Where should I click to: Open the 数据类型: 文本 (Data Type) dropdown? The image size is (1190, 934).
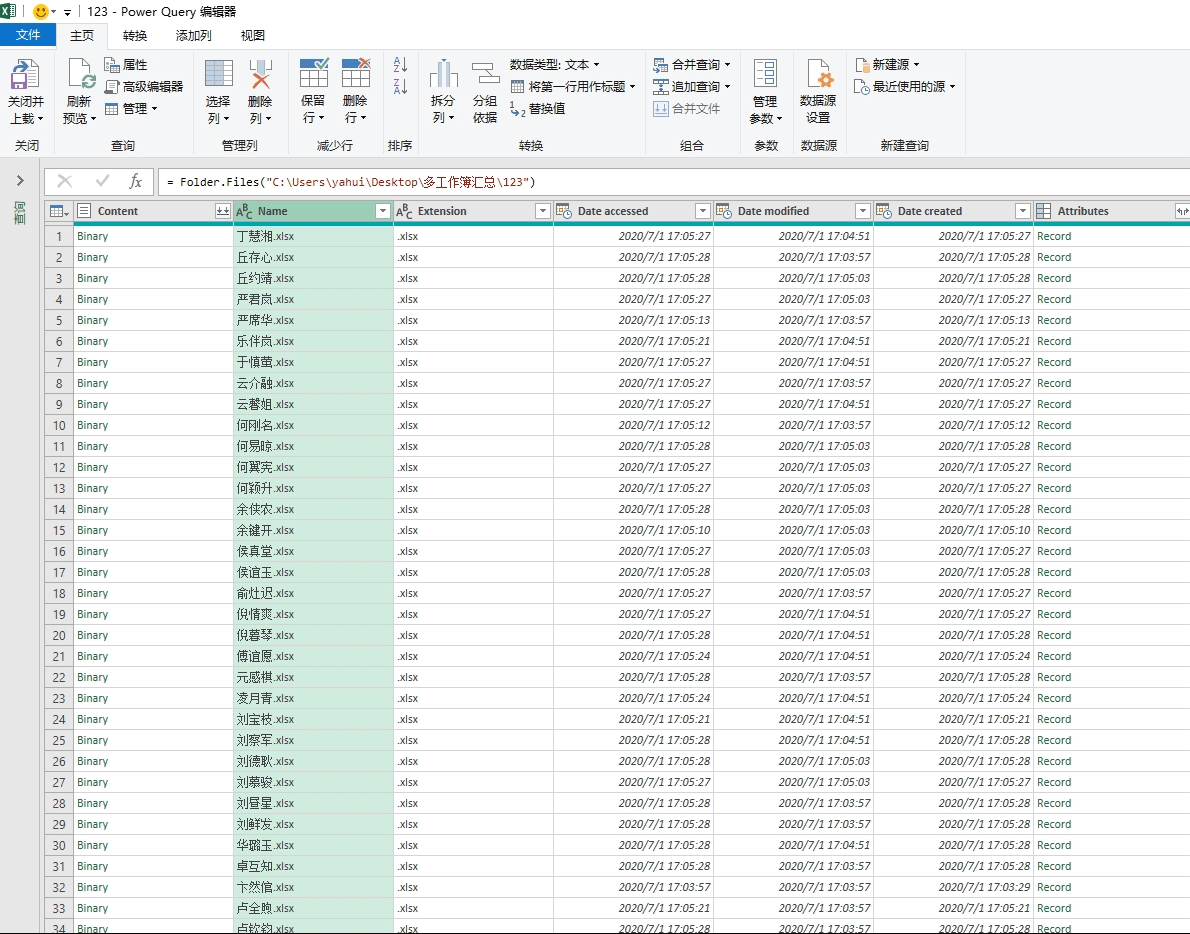pos(555,64)
